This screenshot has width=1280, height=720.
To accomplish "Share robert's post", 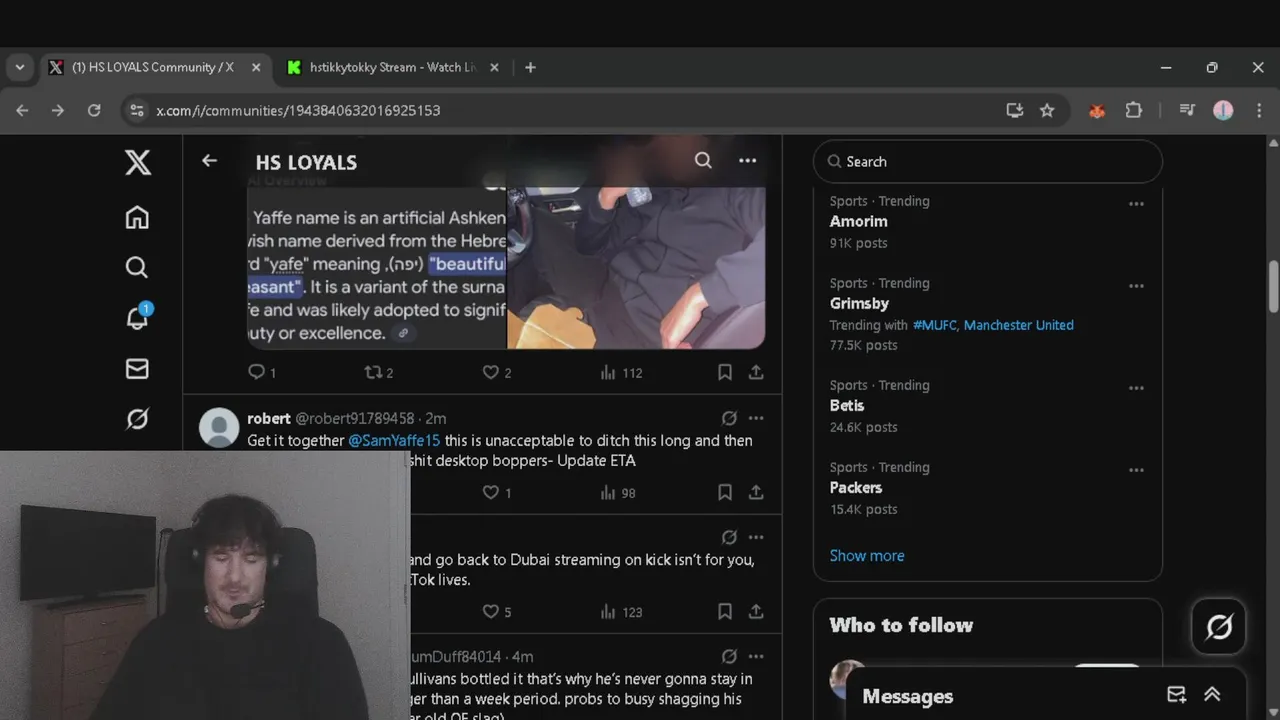I will point(756,492).
